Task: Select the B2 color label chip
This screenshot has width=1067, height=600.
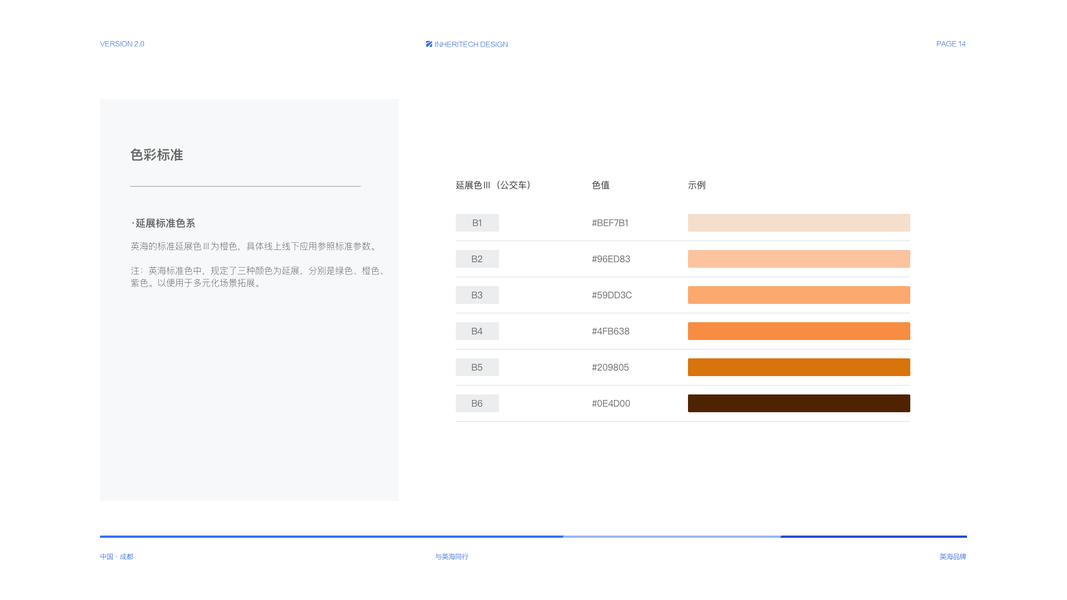Action: 477,259
